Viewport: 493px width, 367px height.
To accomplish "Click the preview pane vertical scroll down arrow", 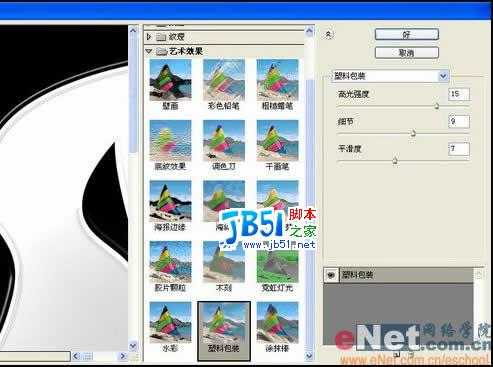I will coord(133,346).
